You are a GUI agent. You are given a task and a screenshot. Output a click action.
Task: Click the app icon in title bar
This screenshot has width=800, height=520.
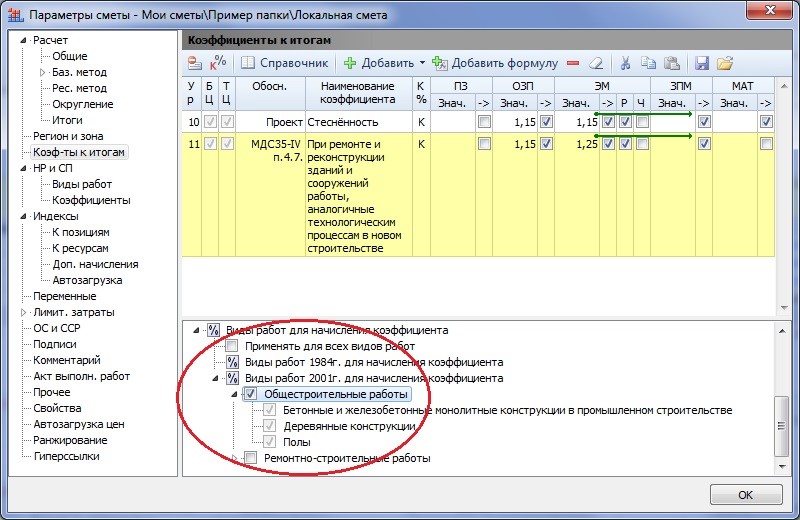coord(15,15)
